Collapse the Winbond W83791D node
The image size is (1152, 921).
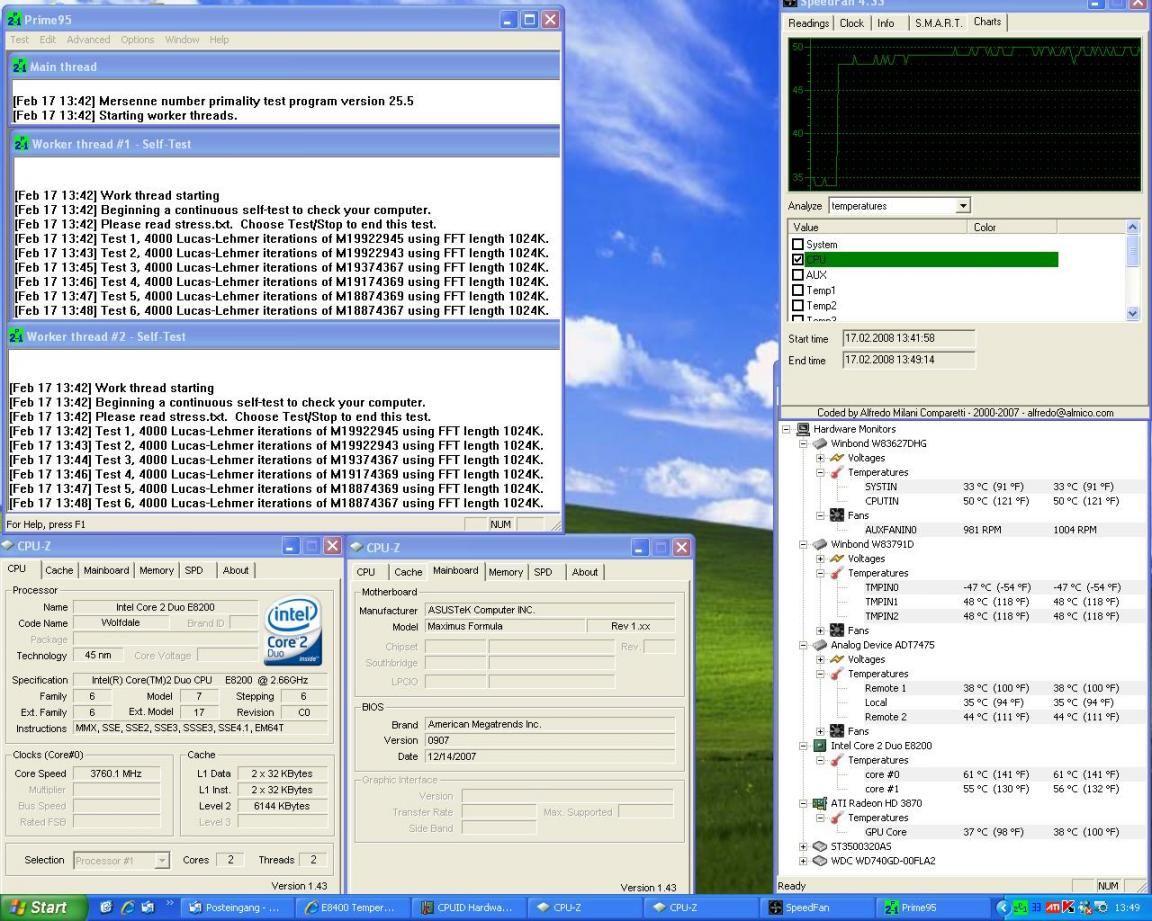[803, 544]
